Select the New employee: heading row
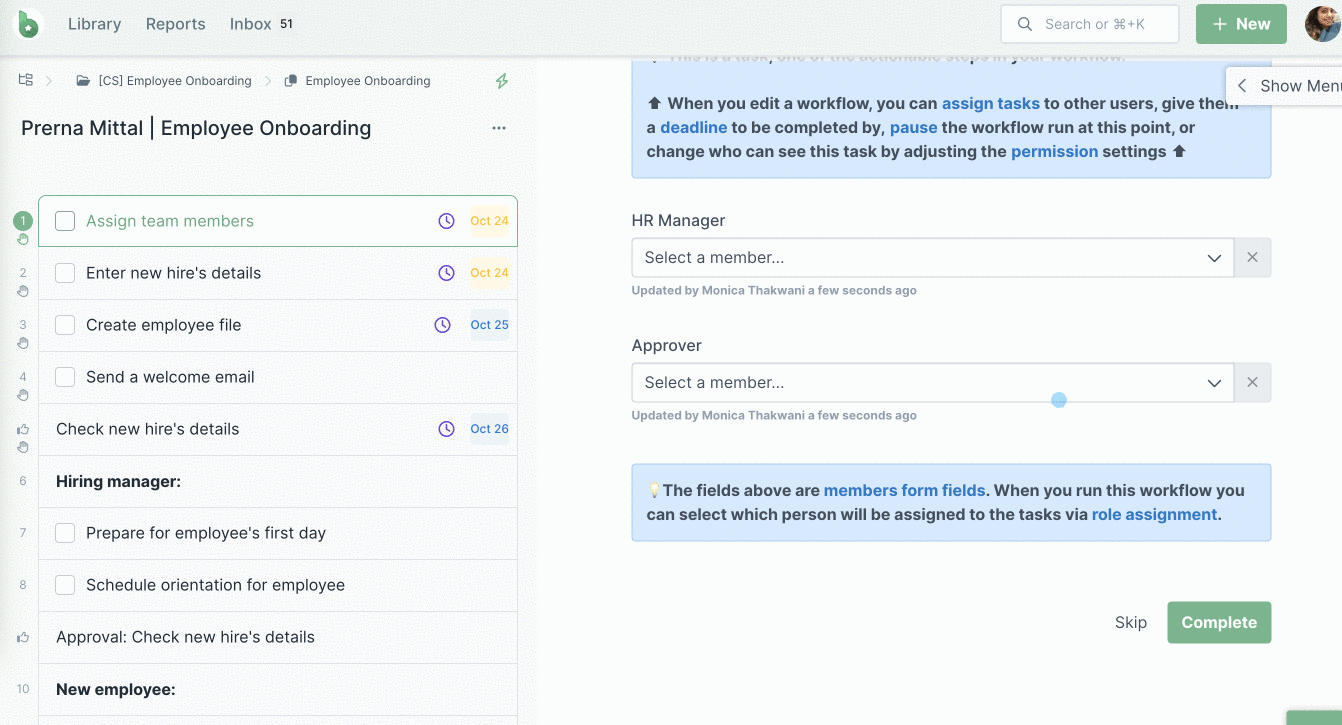This screenshot has height=725, width=1342. tap(278, 689)
